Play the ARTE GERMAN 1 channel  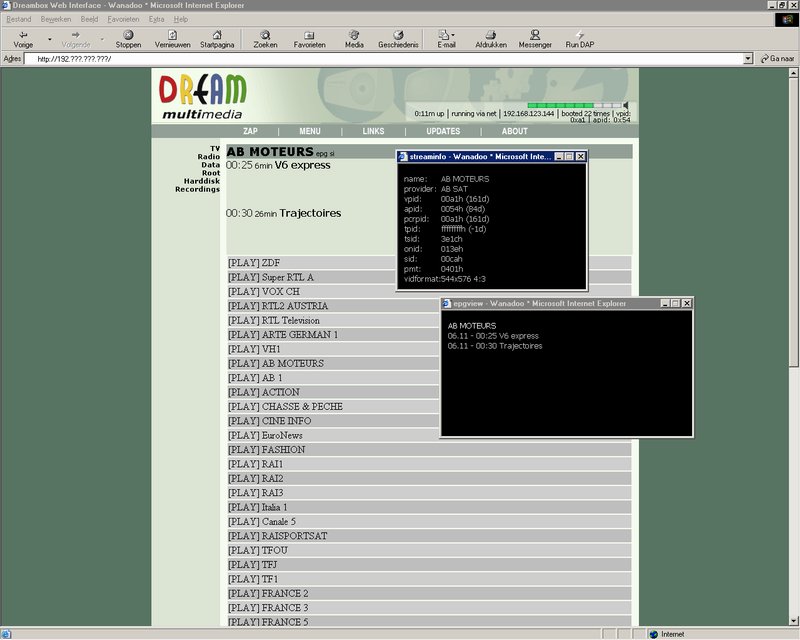point(283,335)
